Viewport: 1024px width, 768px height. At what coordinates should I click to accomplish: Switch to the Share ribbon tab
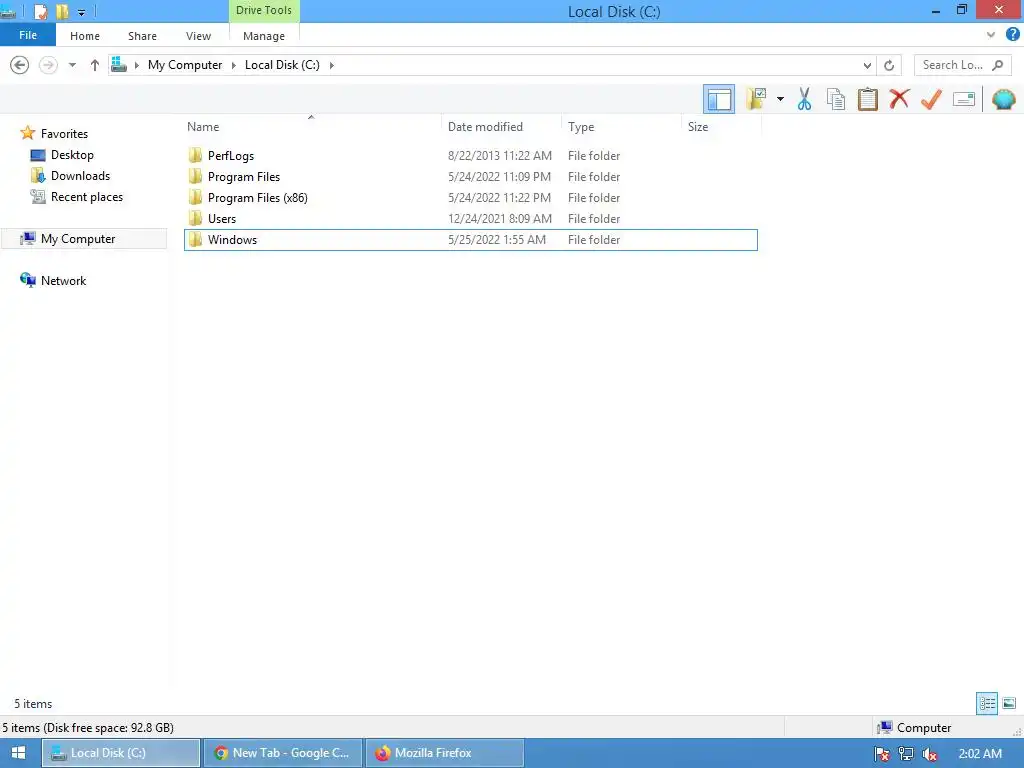coord(142,36)
